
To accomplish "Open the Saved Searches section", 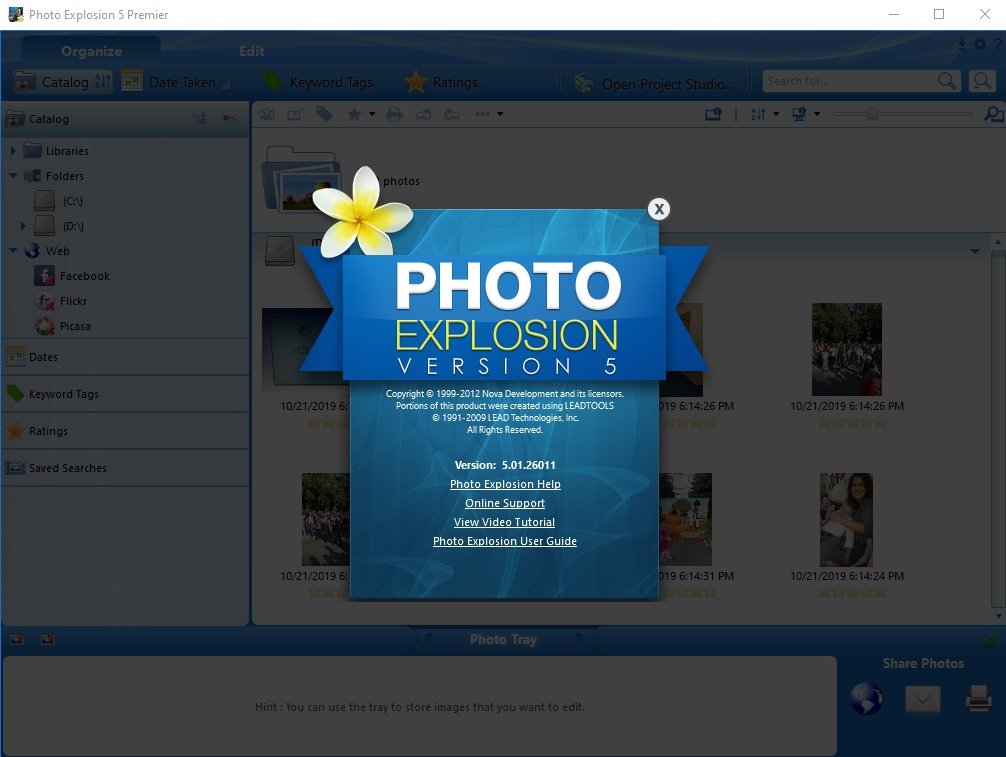I will pos(125,468).
